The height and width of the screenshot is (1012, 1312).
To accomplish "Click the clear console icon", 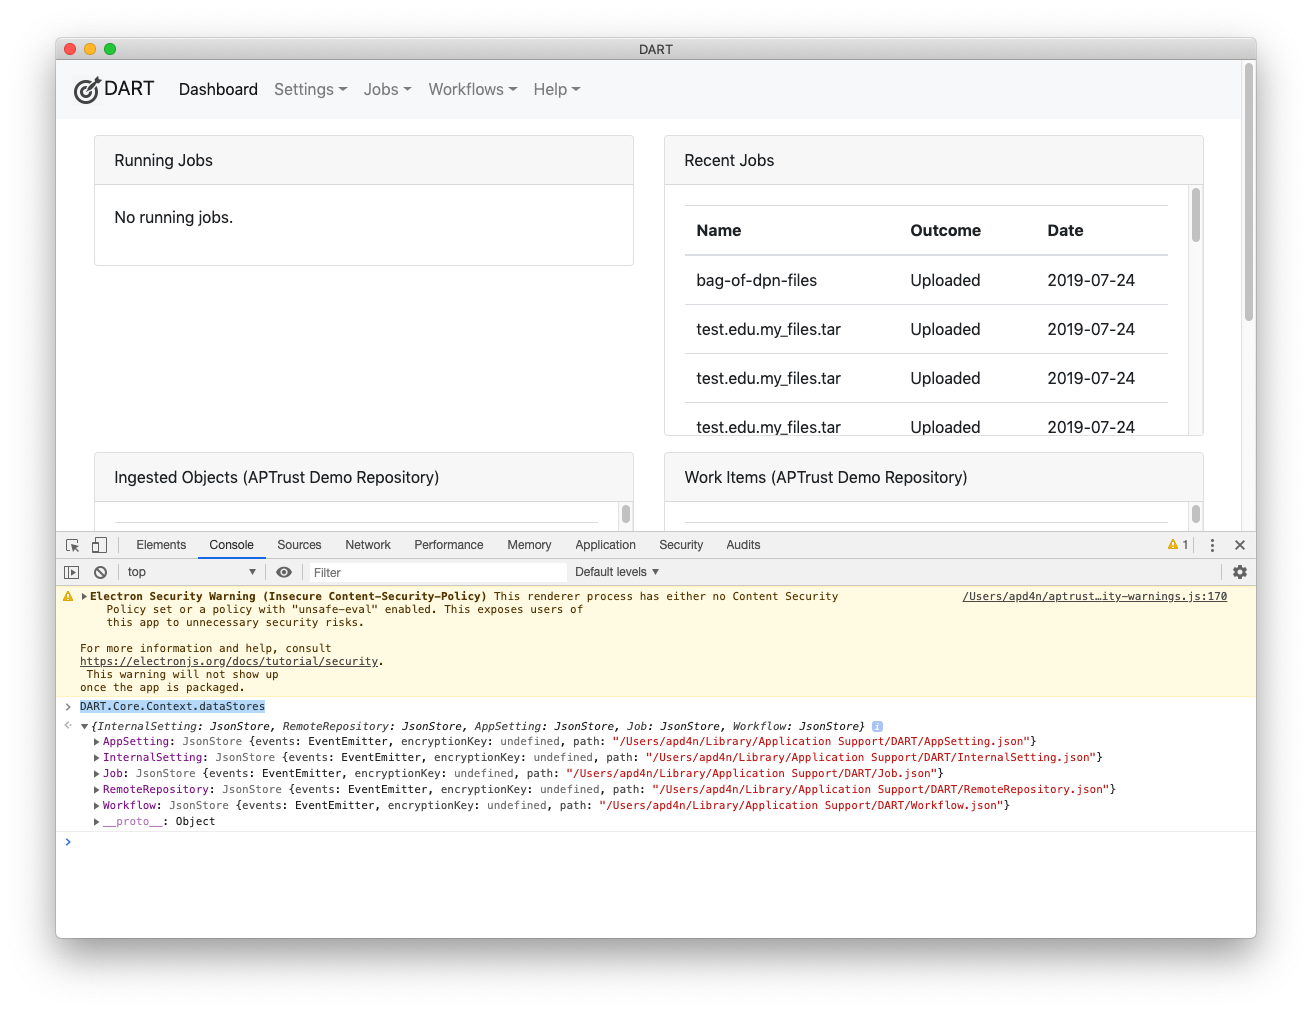I will [x=100, y=572].
